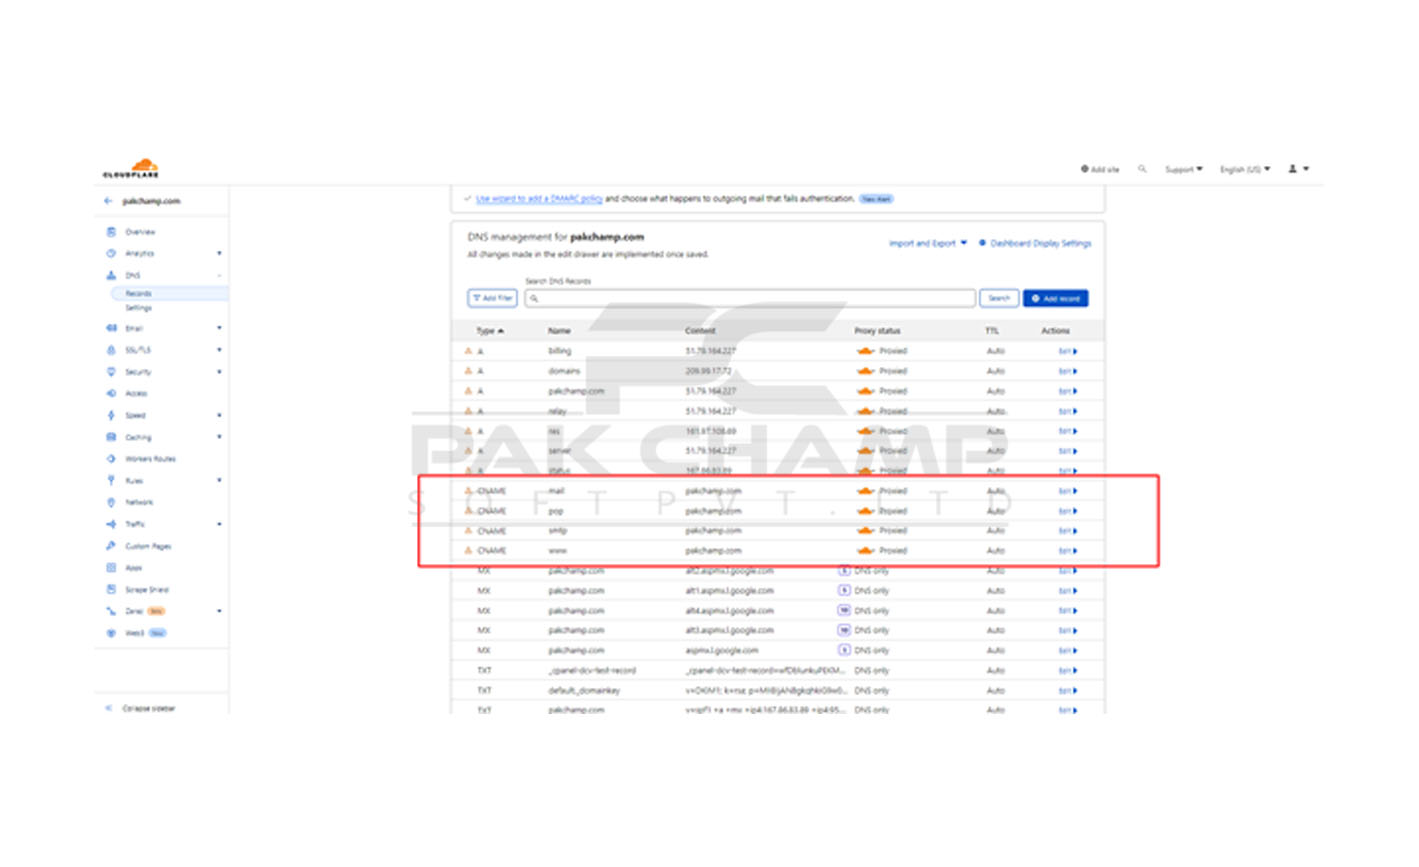Click the Custom Pages wrench icon

click(111, 546)
